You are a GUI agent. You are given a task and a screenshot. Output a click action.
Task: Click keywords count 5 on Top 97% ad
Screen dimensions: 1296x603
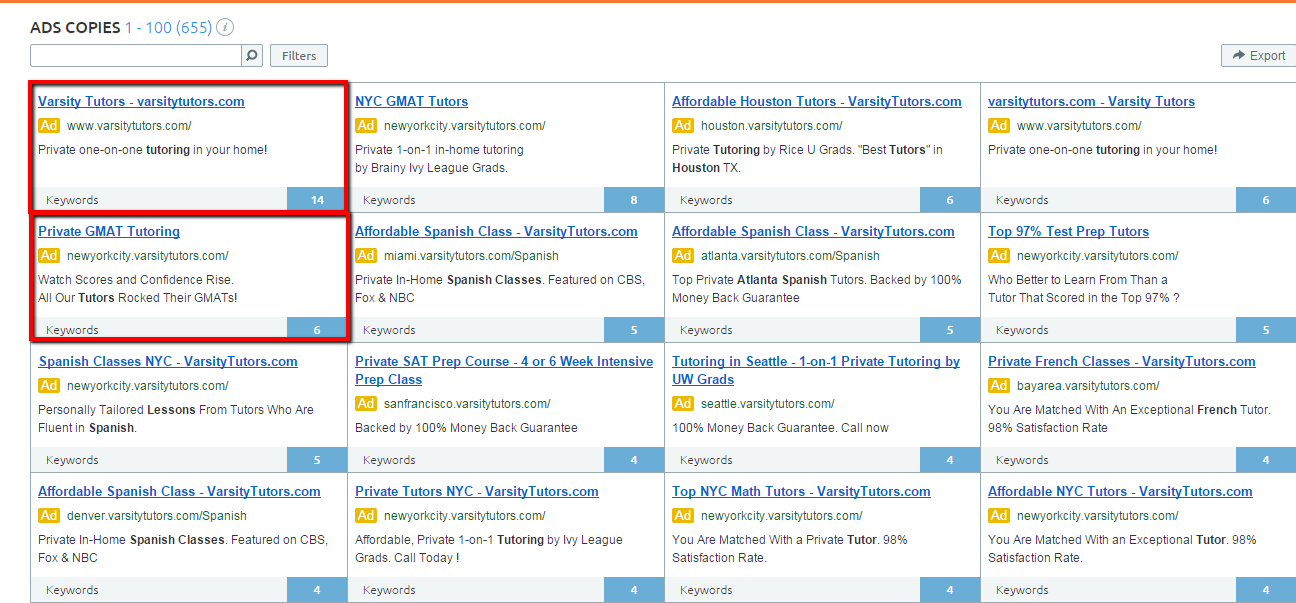click(1266, 330)
